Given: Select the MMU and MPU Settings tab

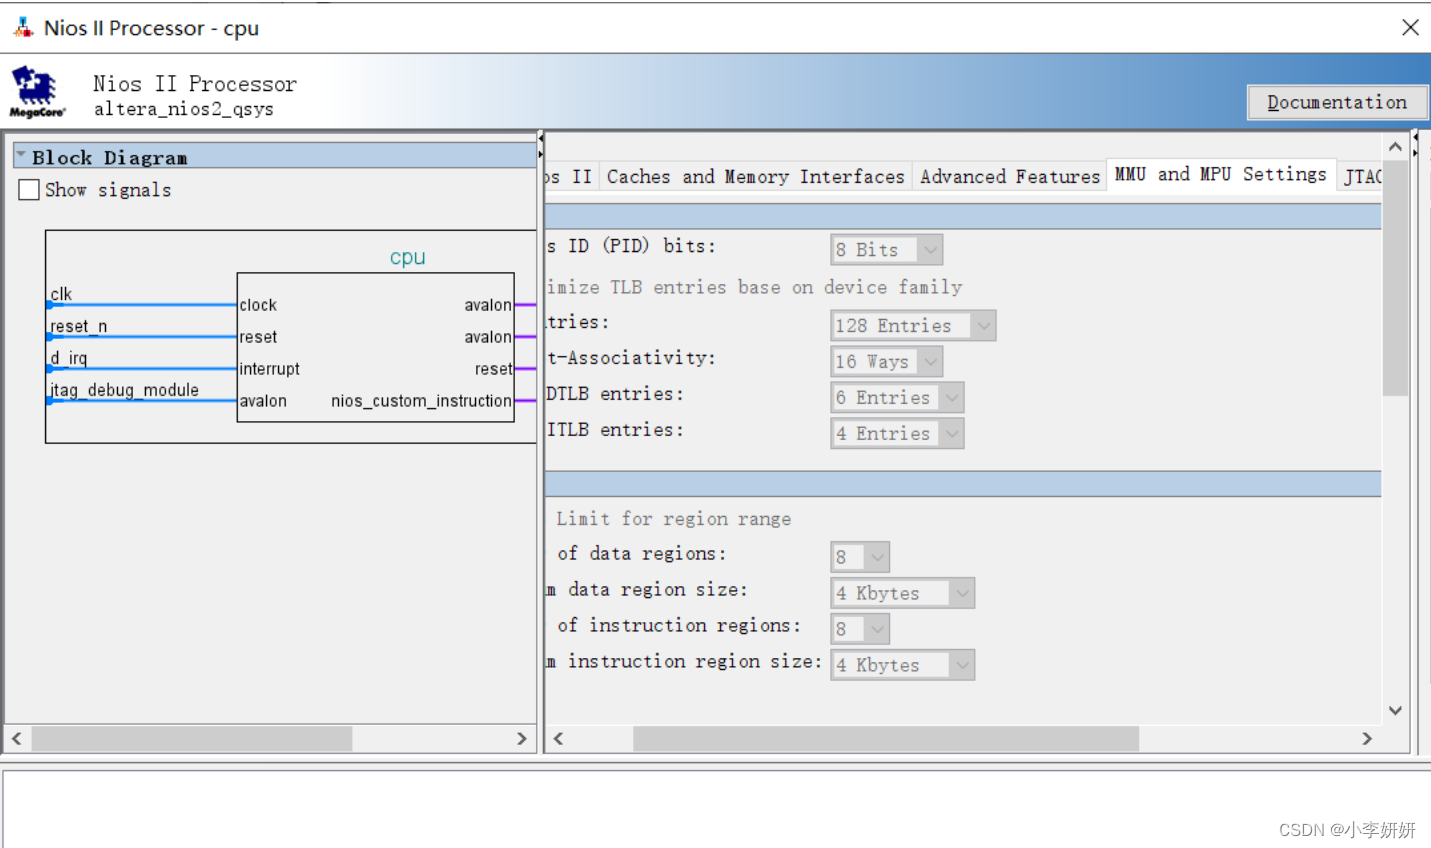Looking at the screenshot, I should (x=1219, y=173).
